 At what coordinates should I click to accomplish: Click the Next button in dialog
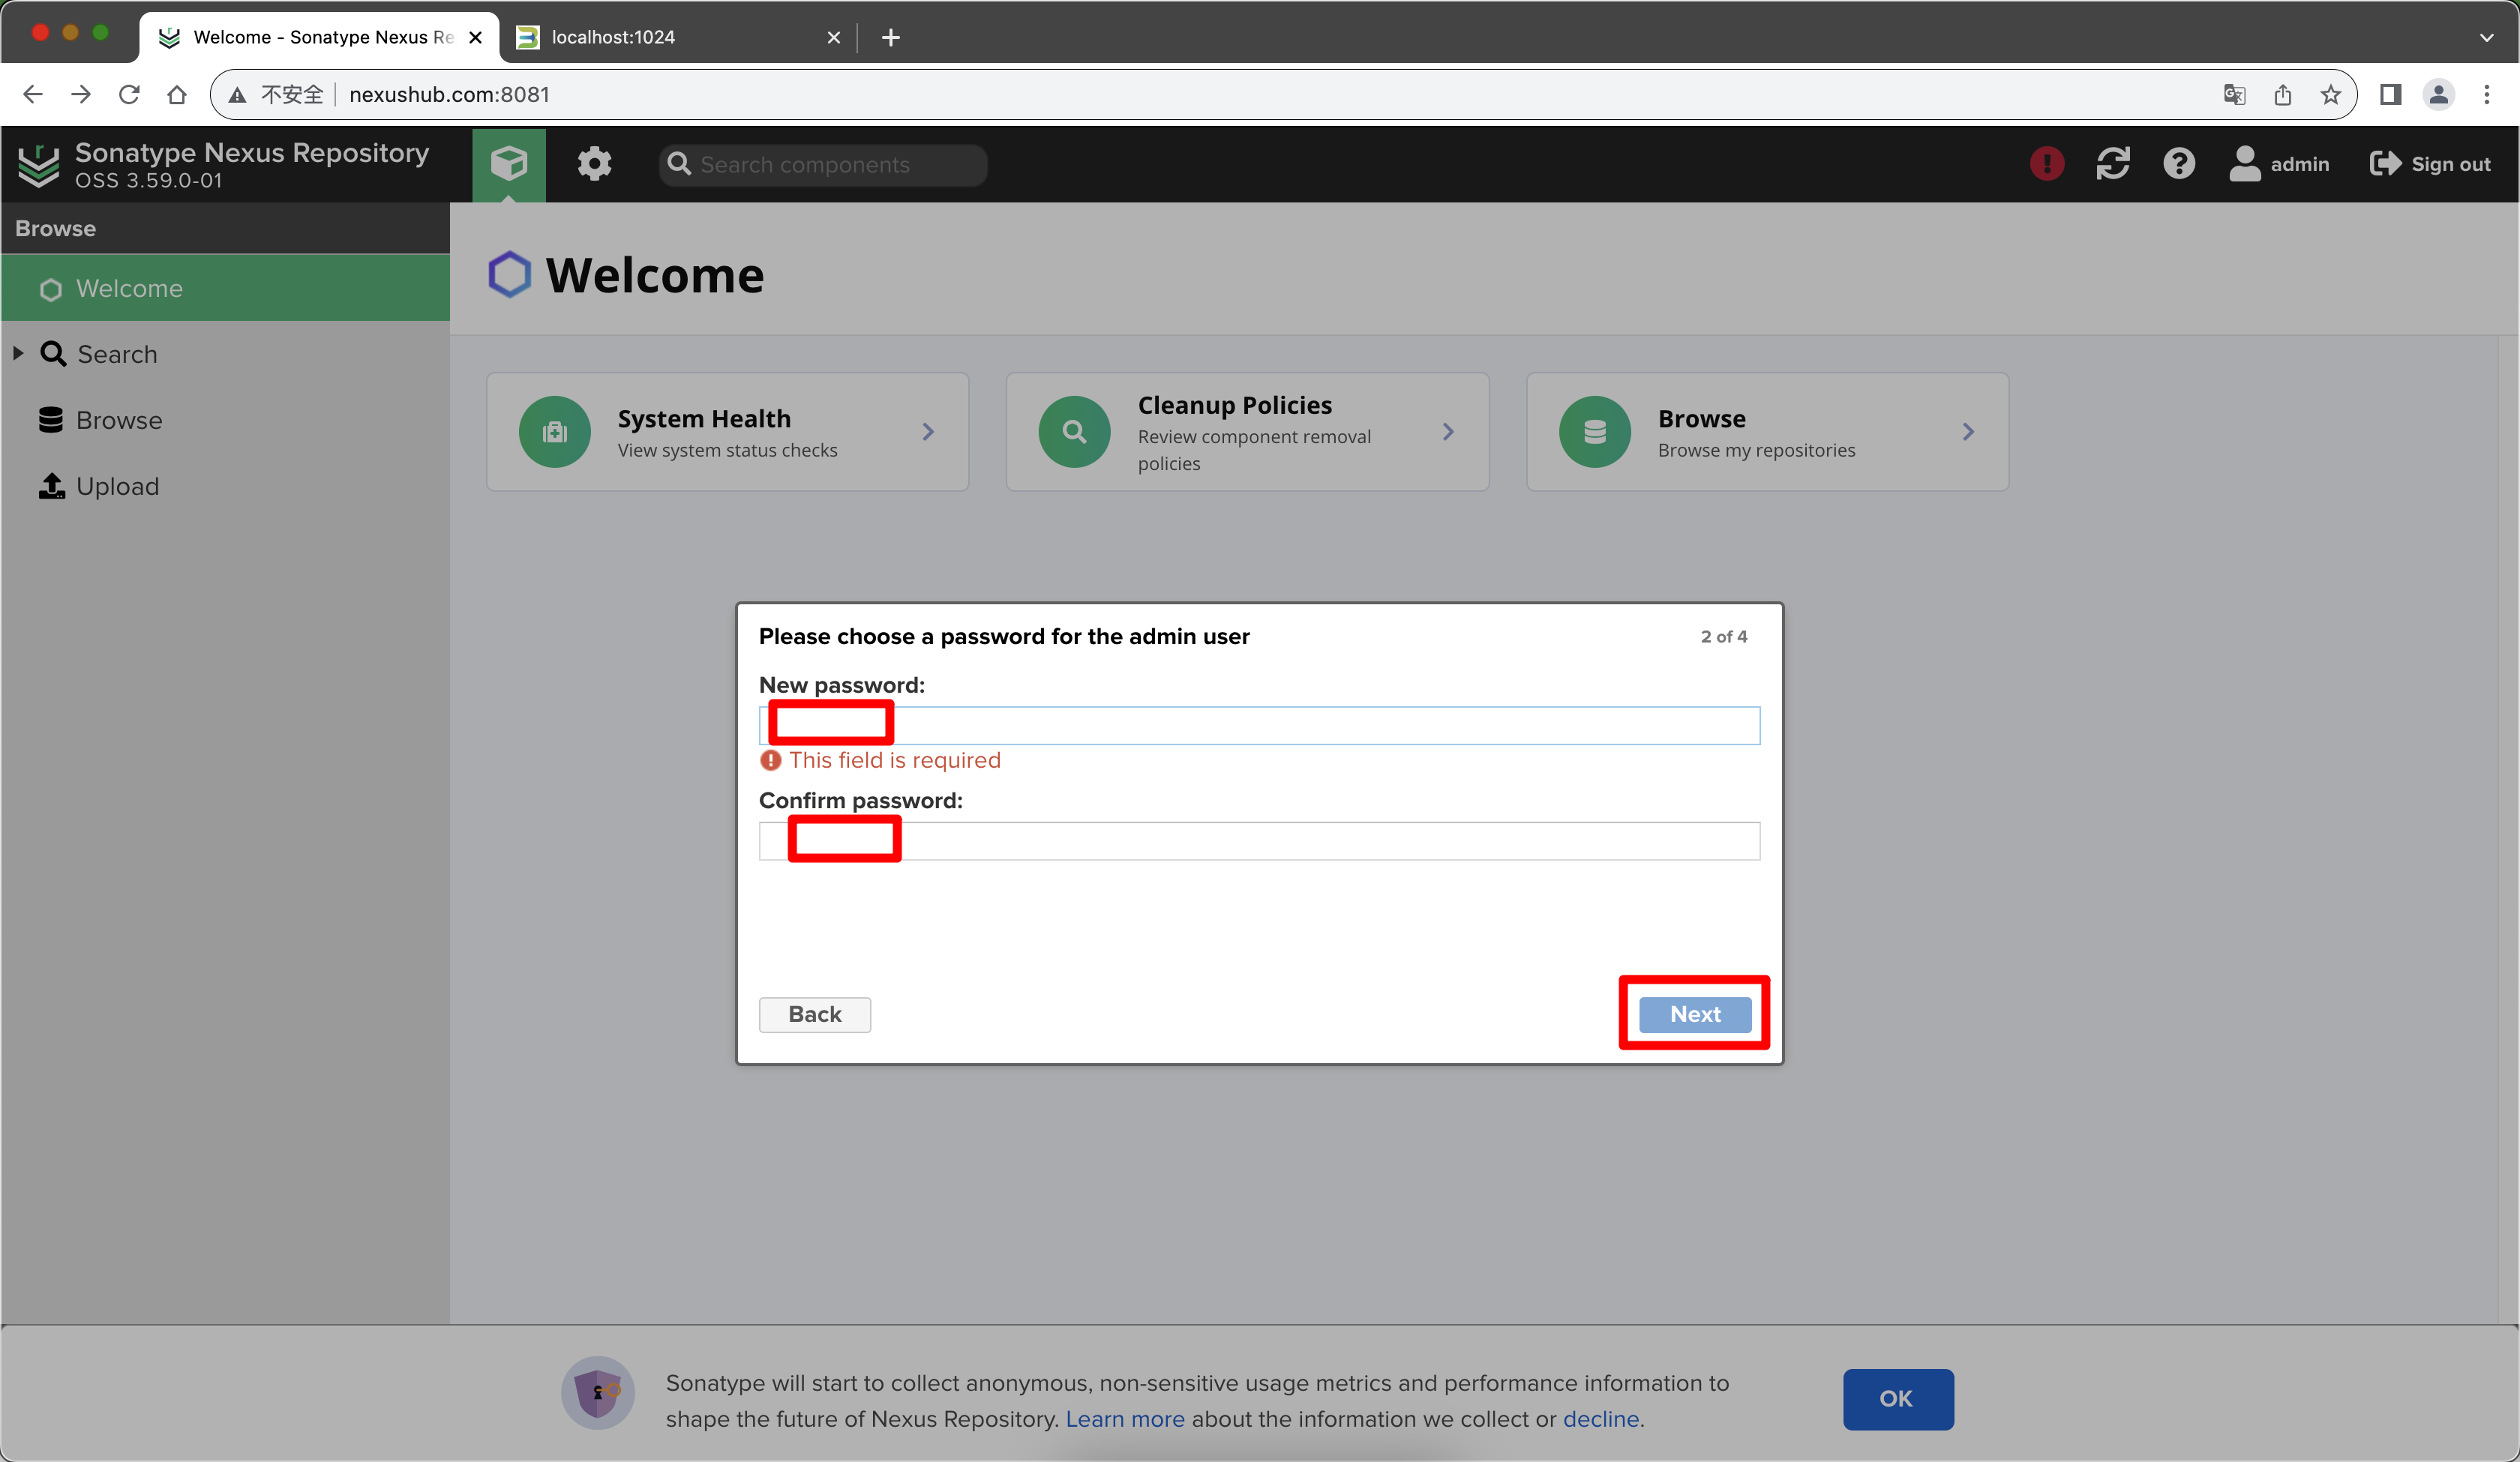point(1695,1014)
